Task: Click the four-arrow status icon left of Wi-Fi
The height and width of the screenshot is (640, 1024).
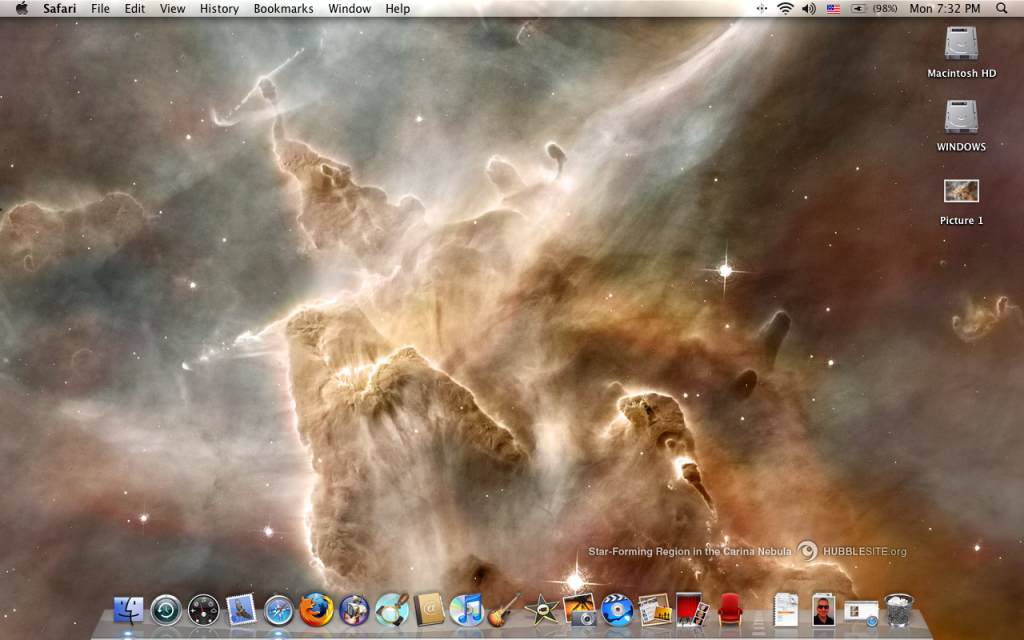Action: tap(761, 8)
